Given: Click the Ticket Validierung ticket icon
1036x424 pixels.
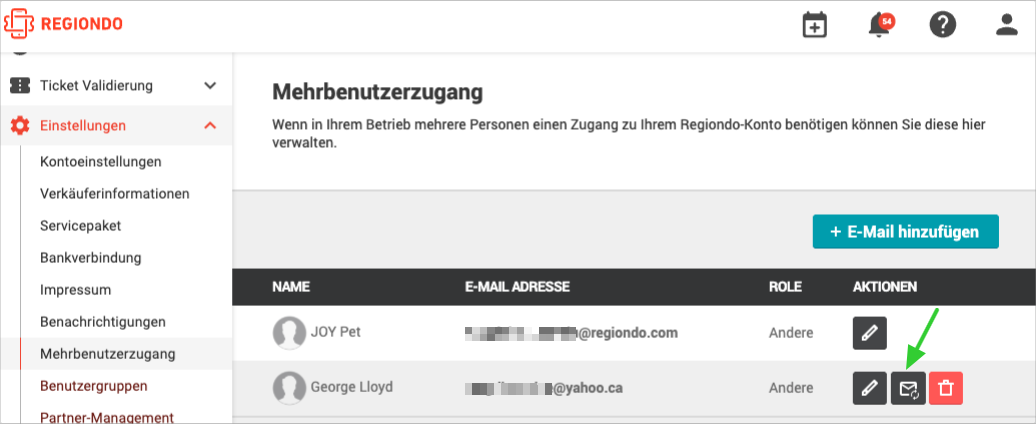Looking at the screenshot, I should [x=20, y=85].
